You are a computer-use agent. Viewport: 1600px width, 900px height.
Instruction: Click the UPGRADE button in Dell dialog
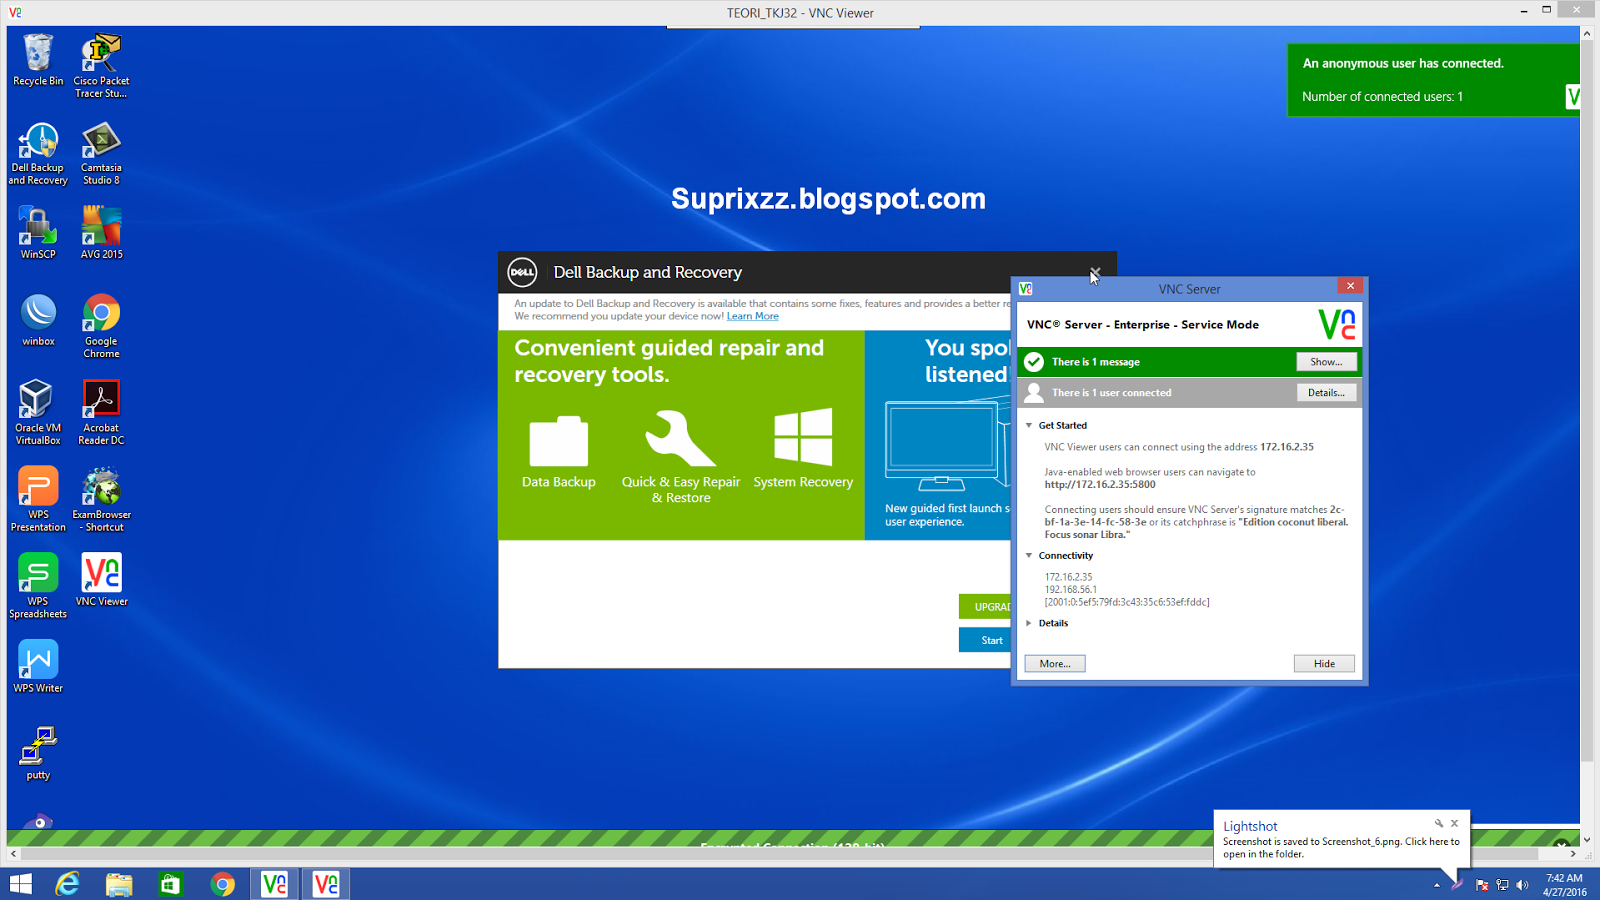tap(986, 607)
